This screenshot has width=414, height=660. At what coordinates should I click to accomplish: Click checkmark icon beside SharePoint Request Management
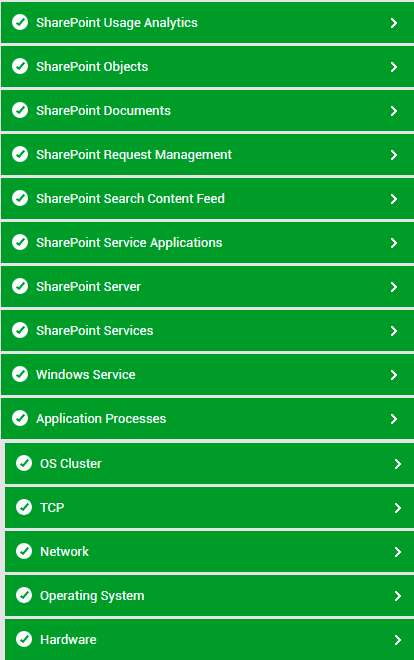tap(20, 154)
